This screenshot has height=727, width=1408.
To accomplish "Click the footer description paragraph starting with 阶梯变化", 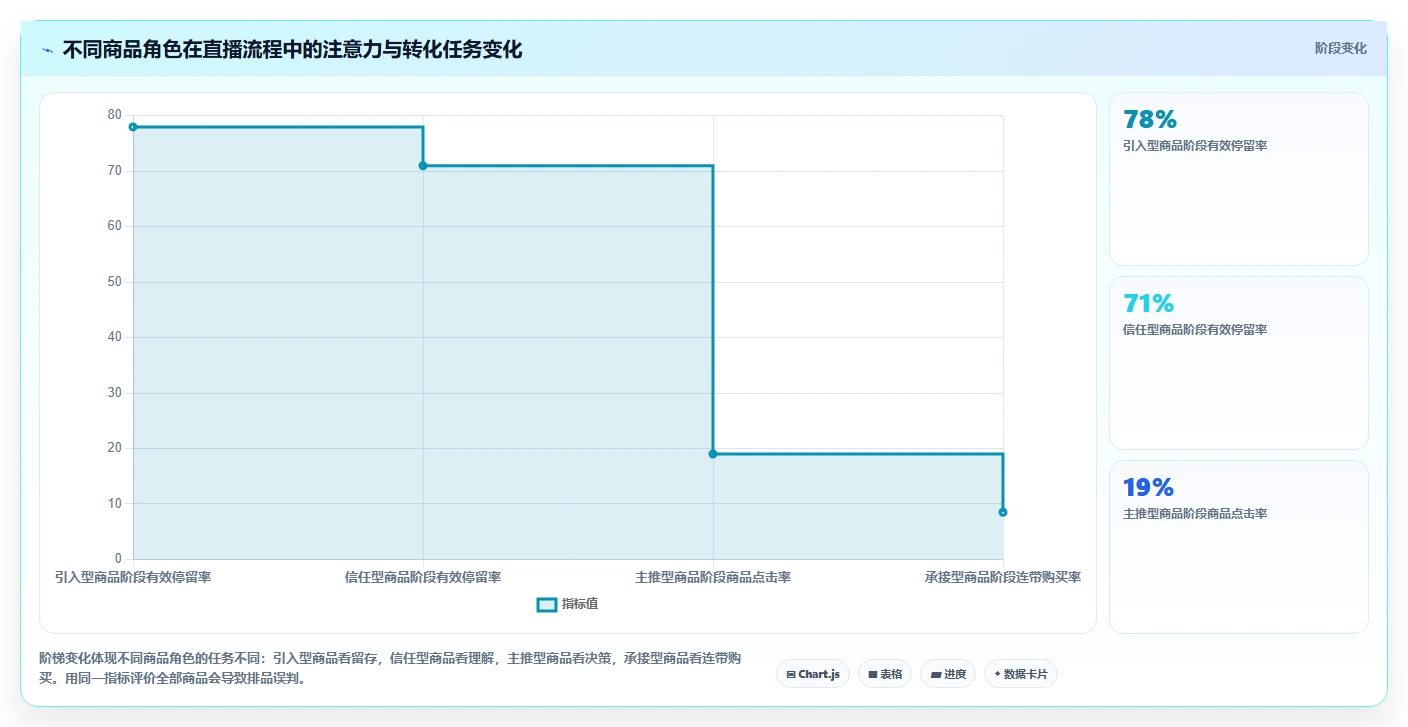I will click(x=390, y=668).
